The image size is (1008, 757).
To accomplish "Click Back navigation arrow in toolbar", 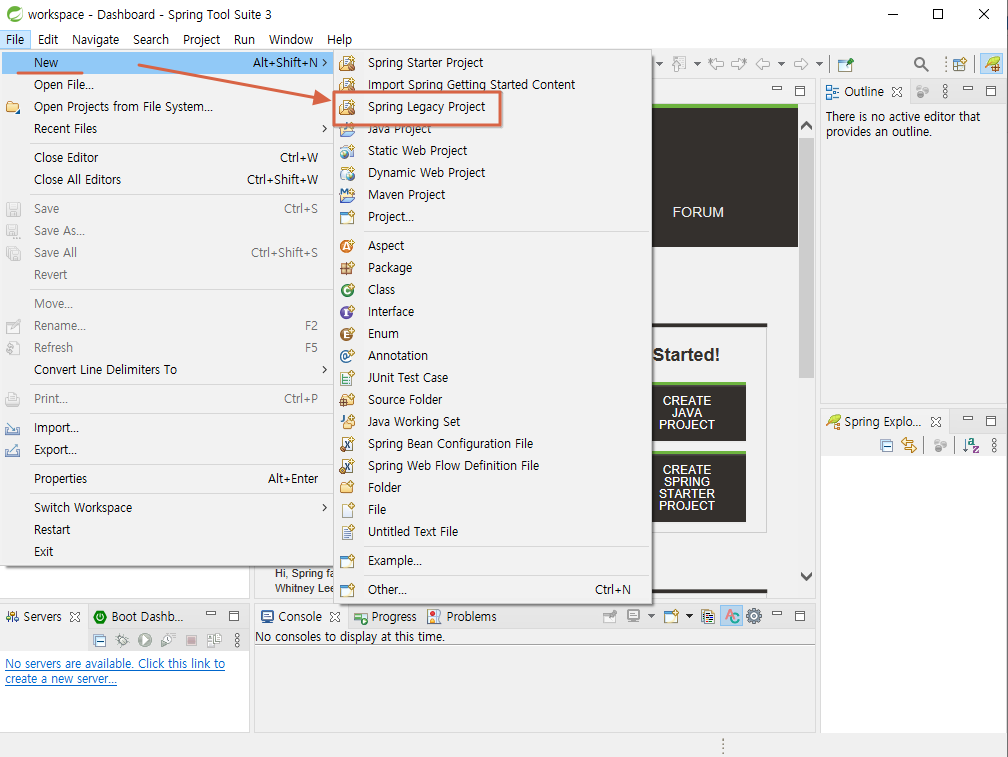I will (x=763, y=64).
